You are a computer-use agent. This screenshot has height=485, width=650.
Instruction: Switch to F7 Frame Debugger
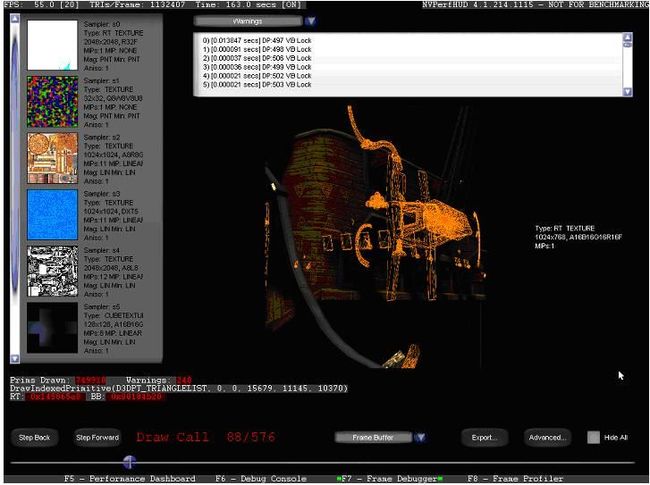(390, 478)
